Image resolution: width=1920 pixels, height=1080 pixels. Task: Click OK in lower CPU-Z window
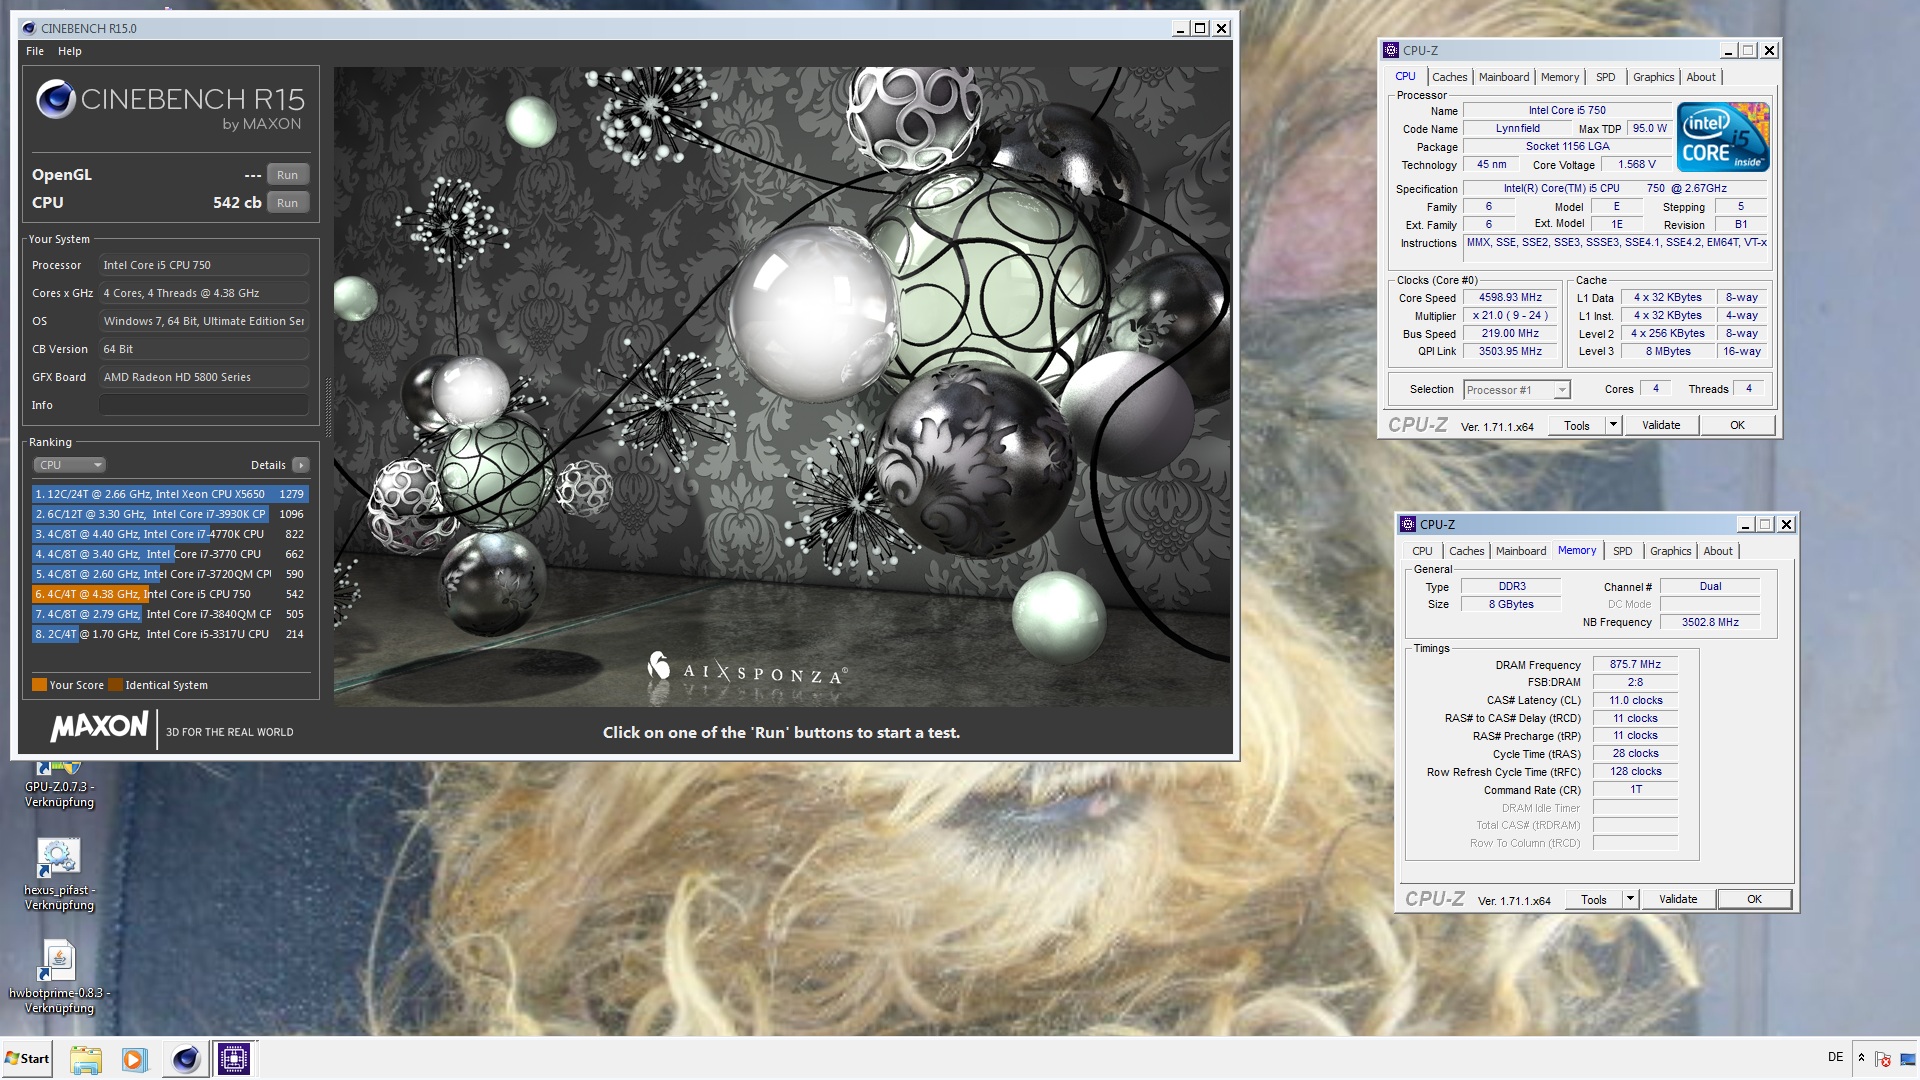click(1754, 899)
